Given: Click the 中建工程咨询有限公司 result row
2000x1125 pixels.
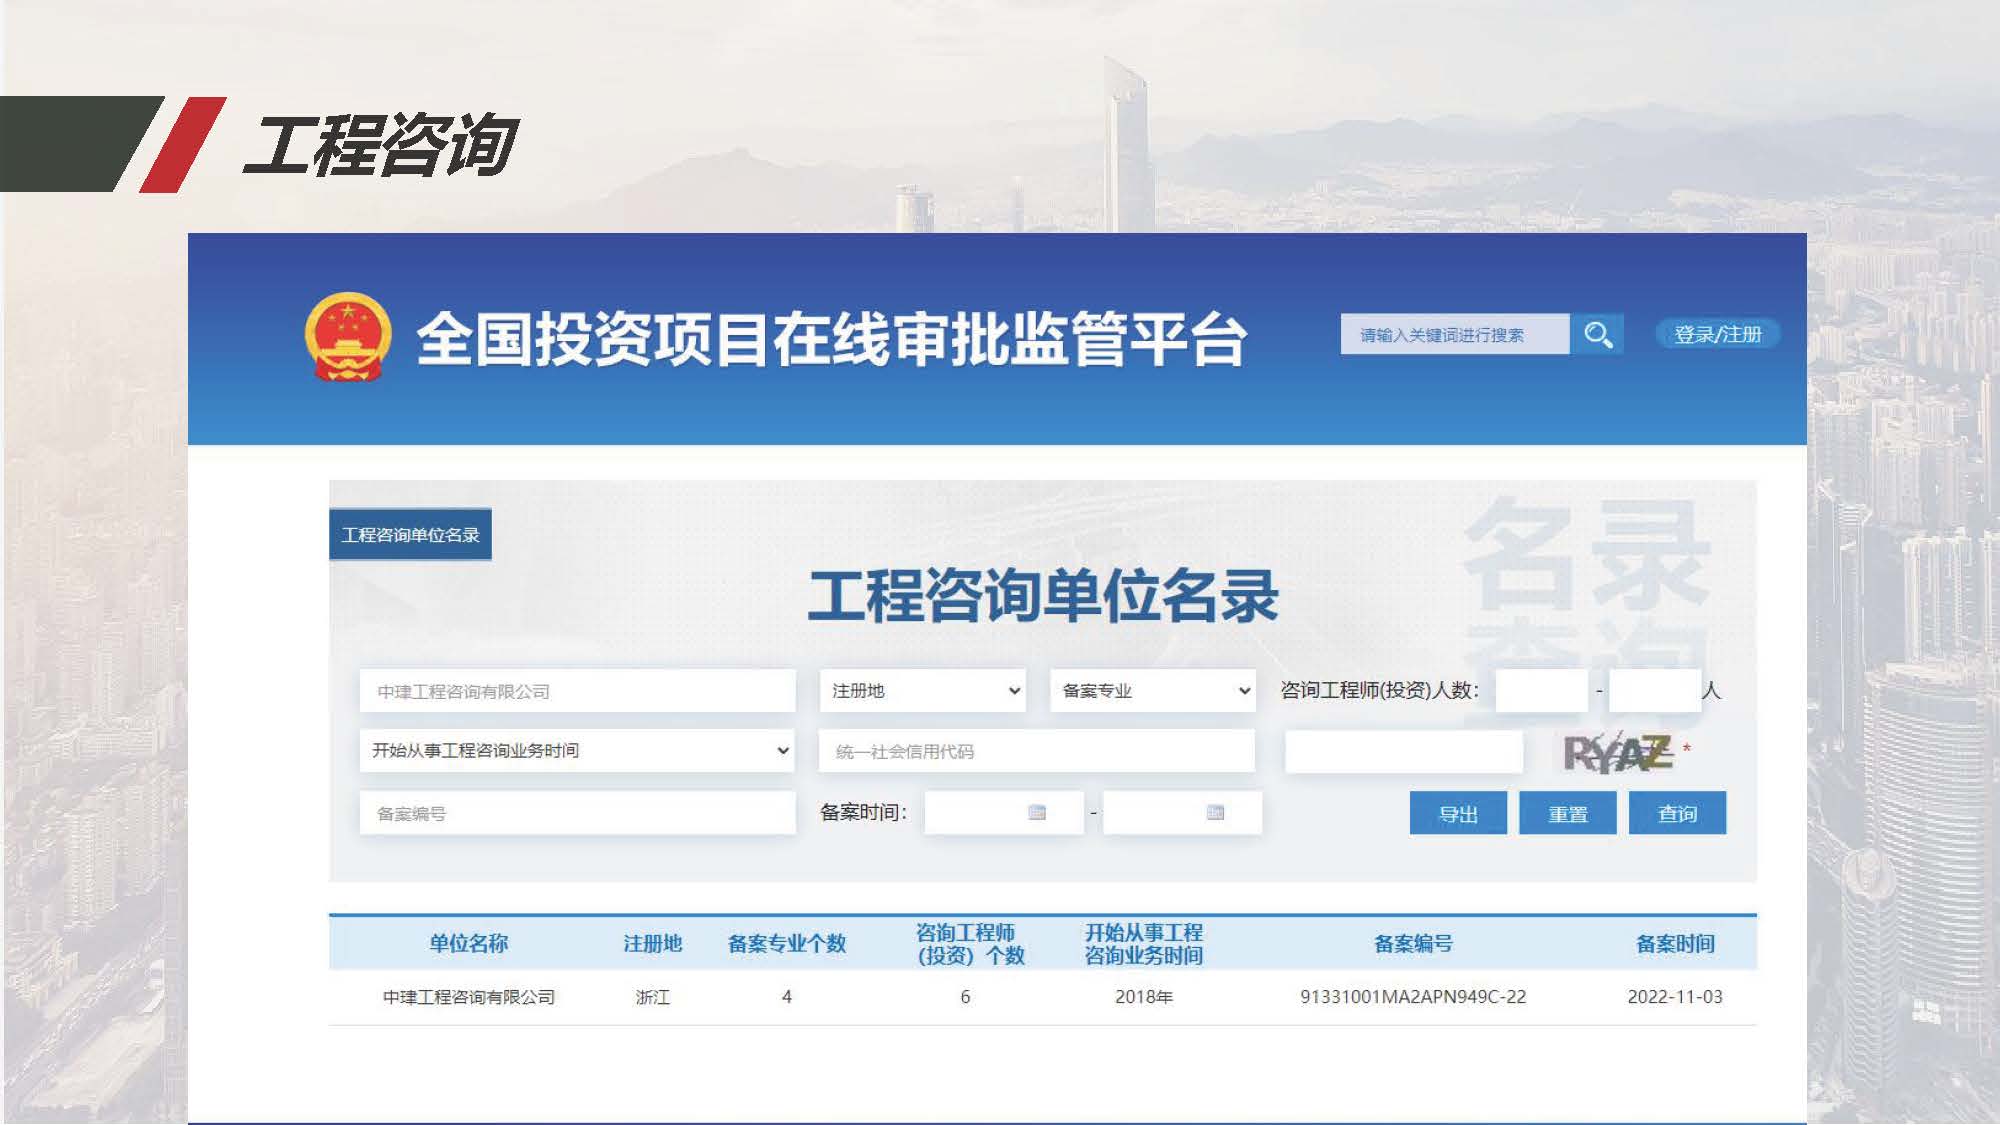Looking at the screenshot, I should tap(469, 997).
